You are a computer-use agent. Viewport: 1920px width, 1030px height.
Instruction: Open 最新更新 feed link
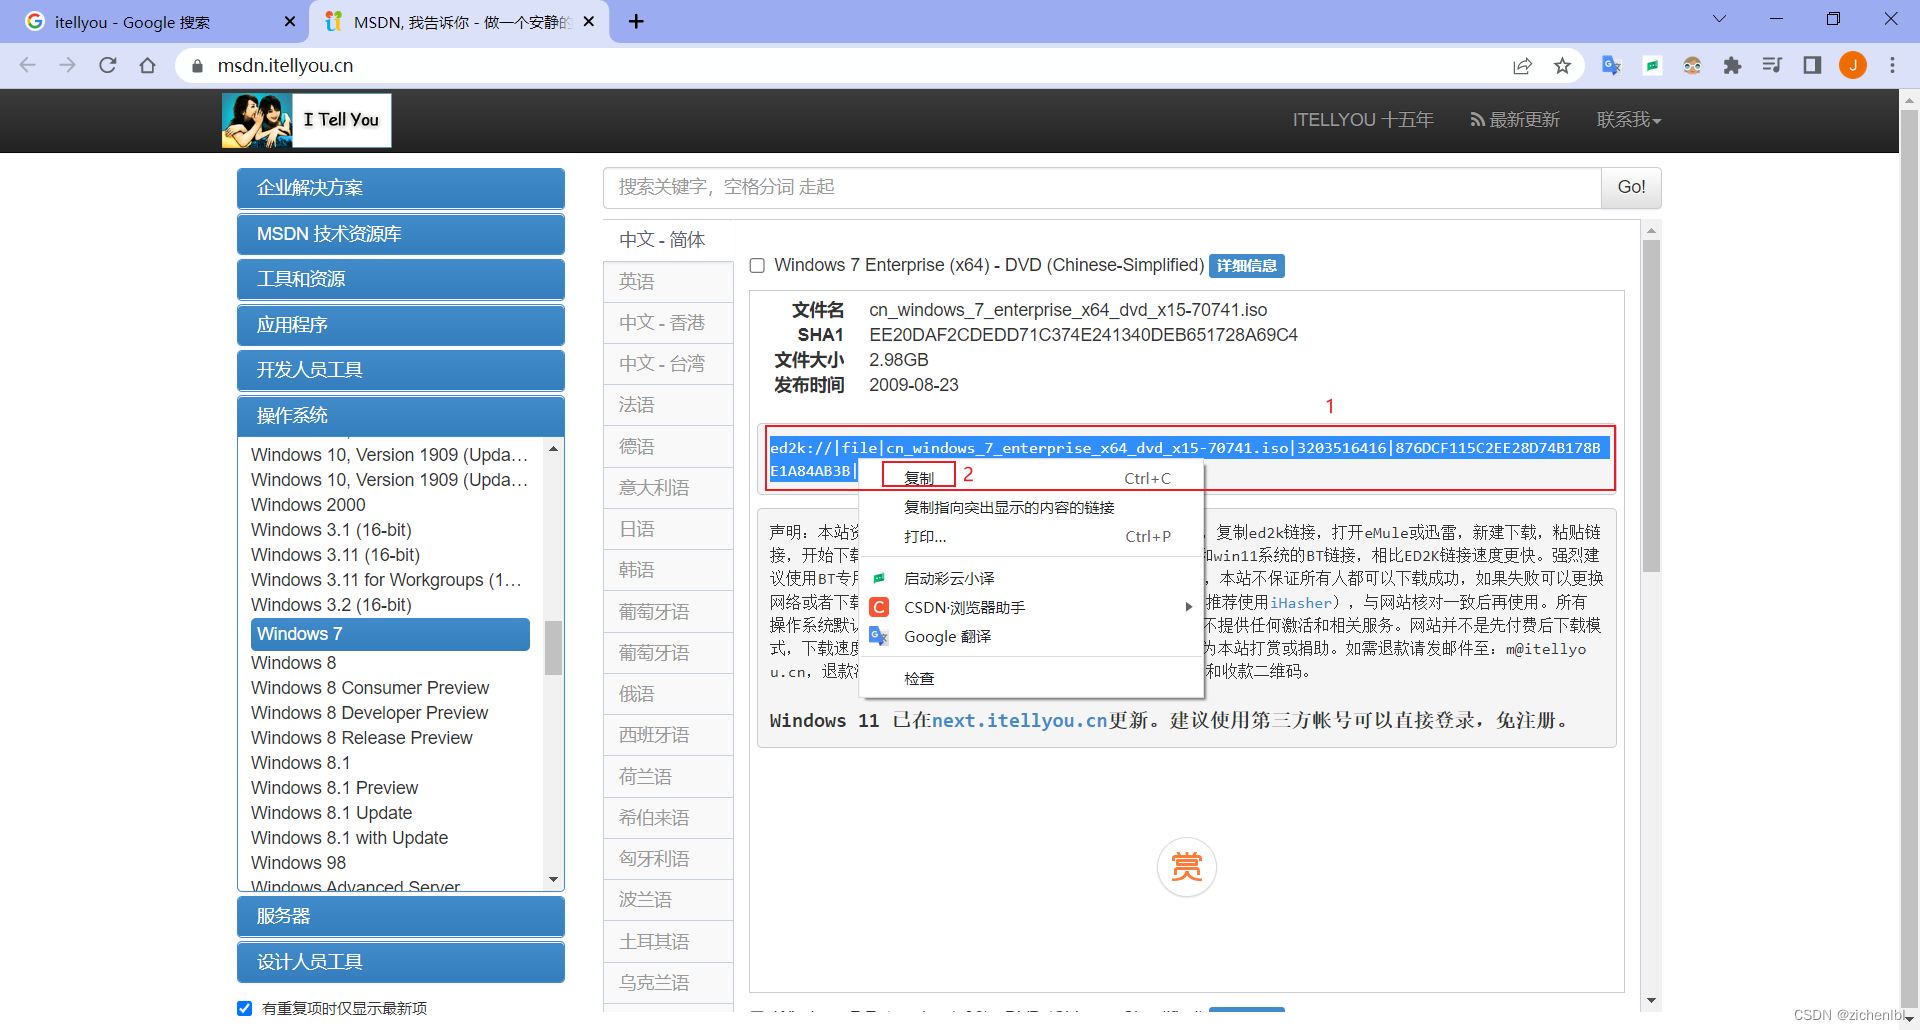pyautogui.click(x=1514, y=120)
